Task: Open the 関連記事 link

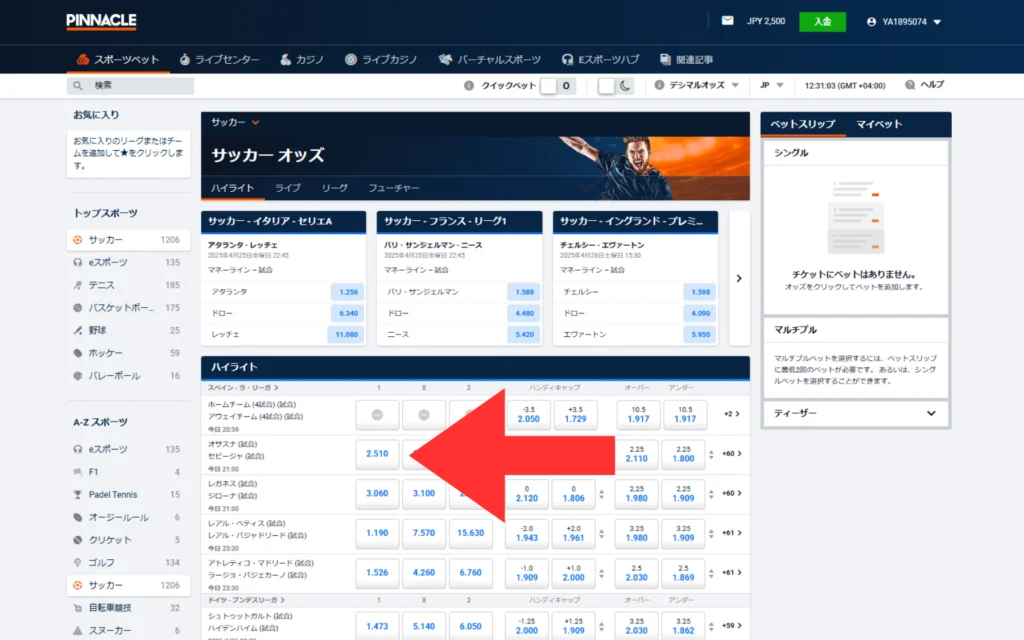Action: [686, 59]
